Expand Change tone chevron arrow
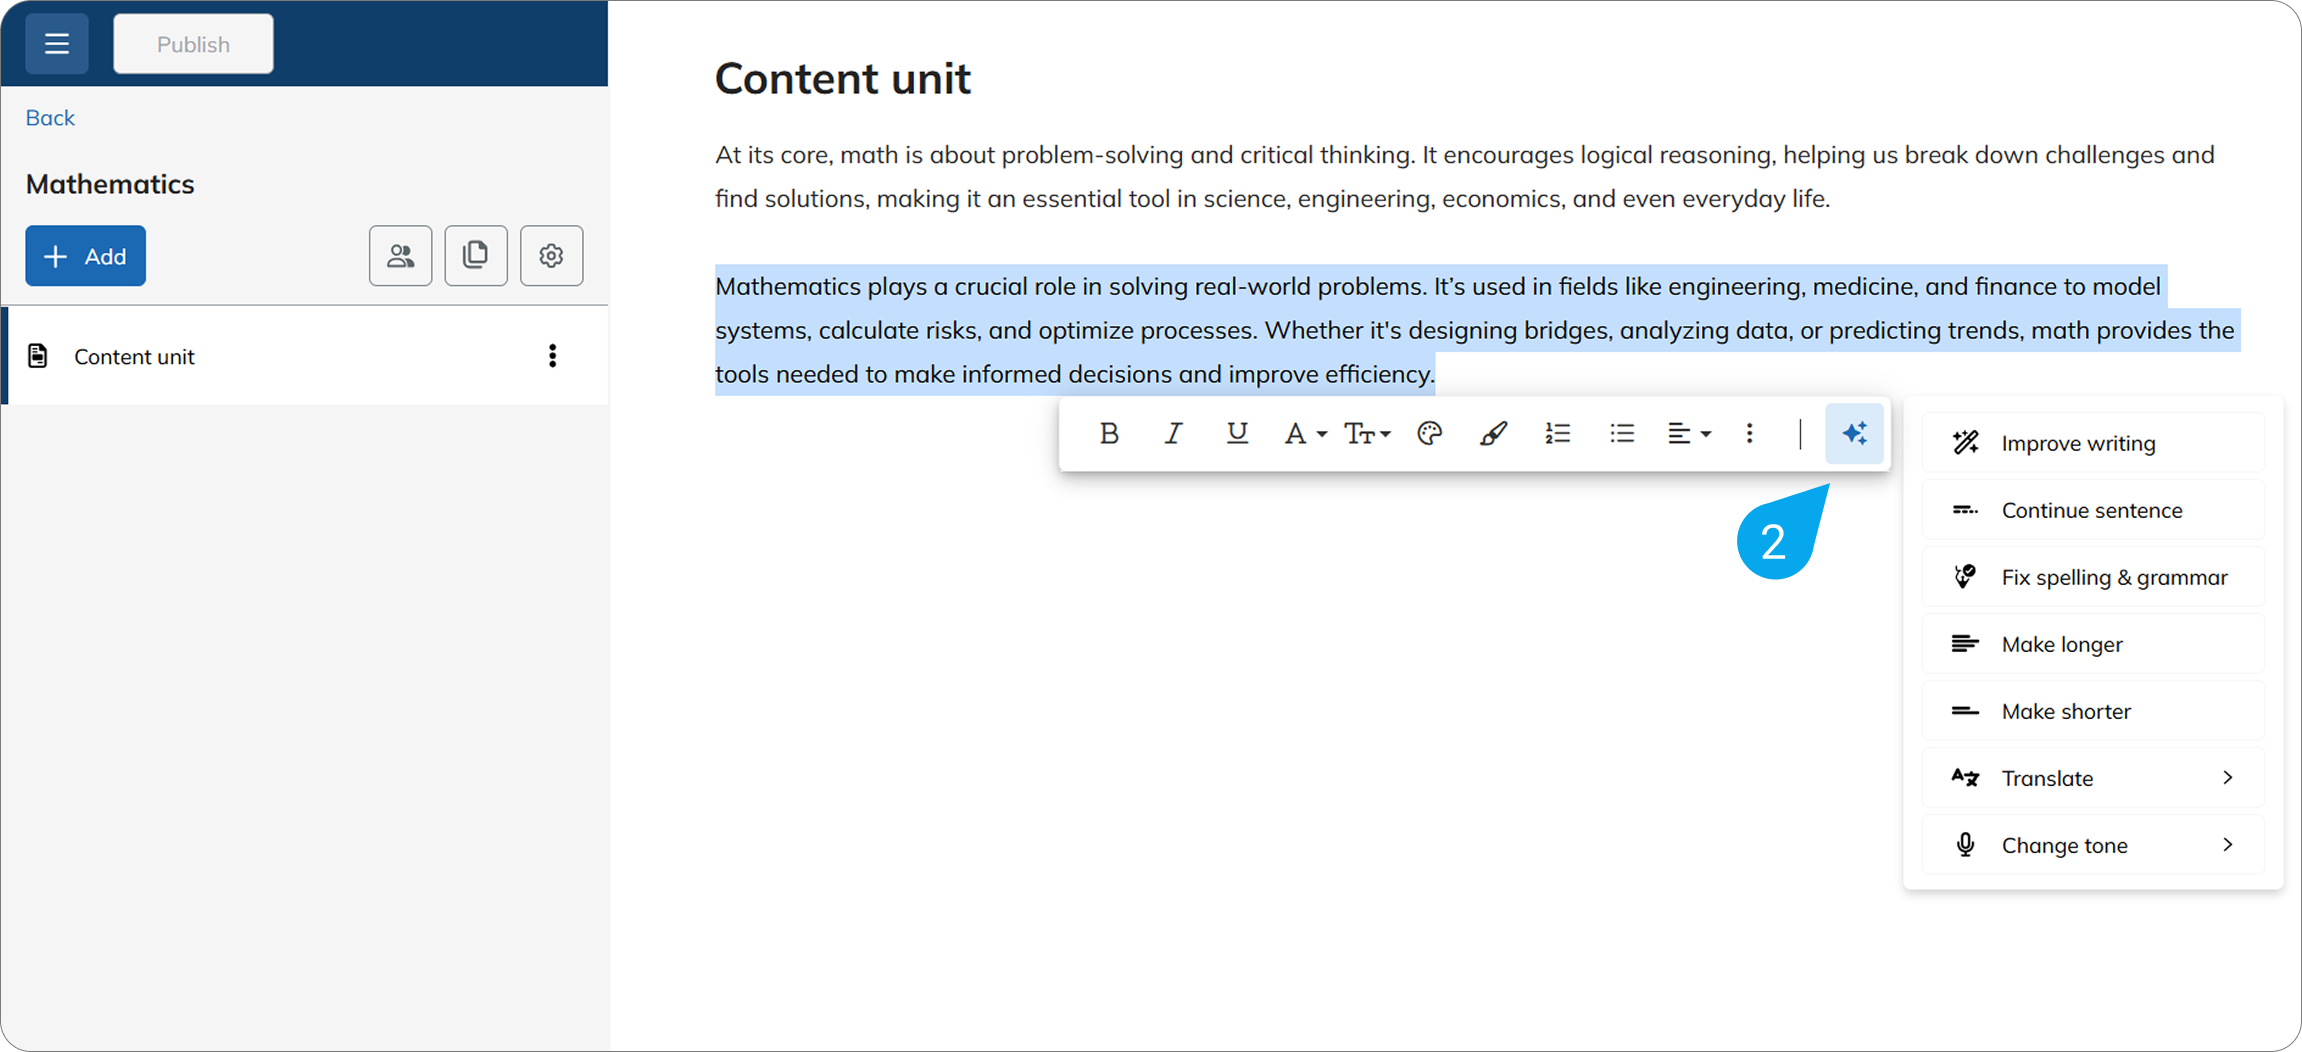Image resolution: width=2302 pixels, height=1052 pixels. coord(2228,845)
